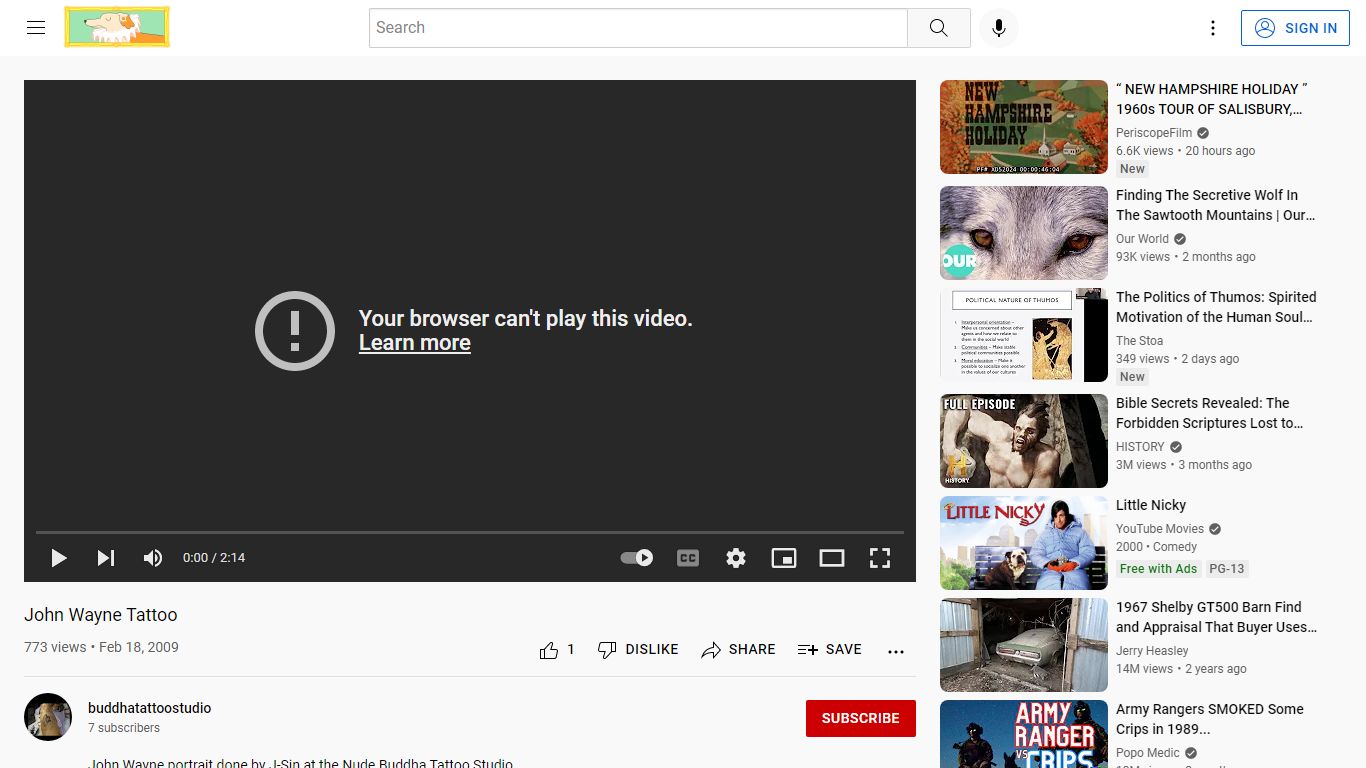Screen dimensions: 1366x768
Task: Toggle closed captions
Action: pyautogui.click(x=688, y=558)
